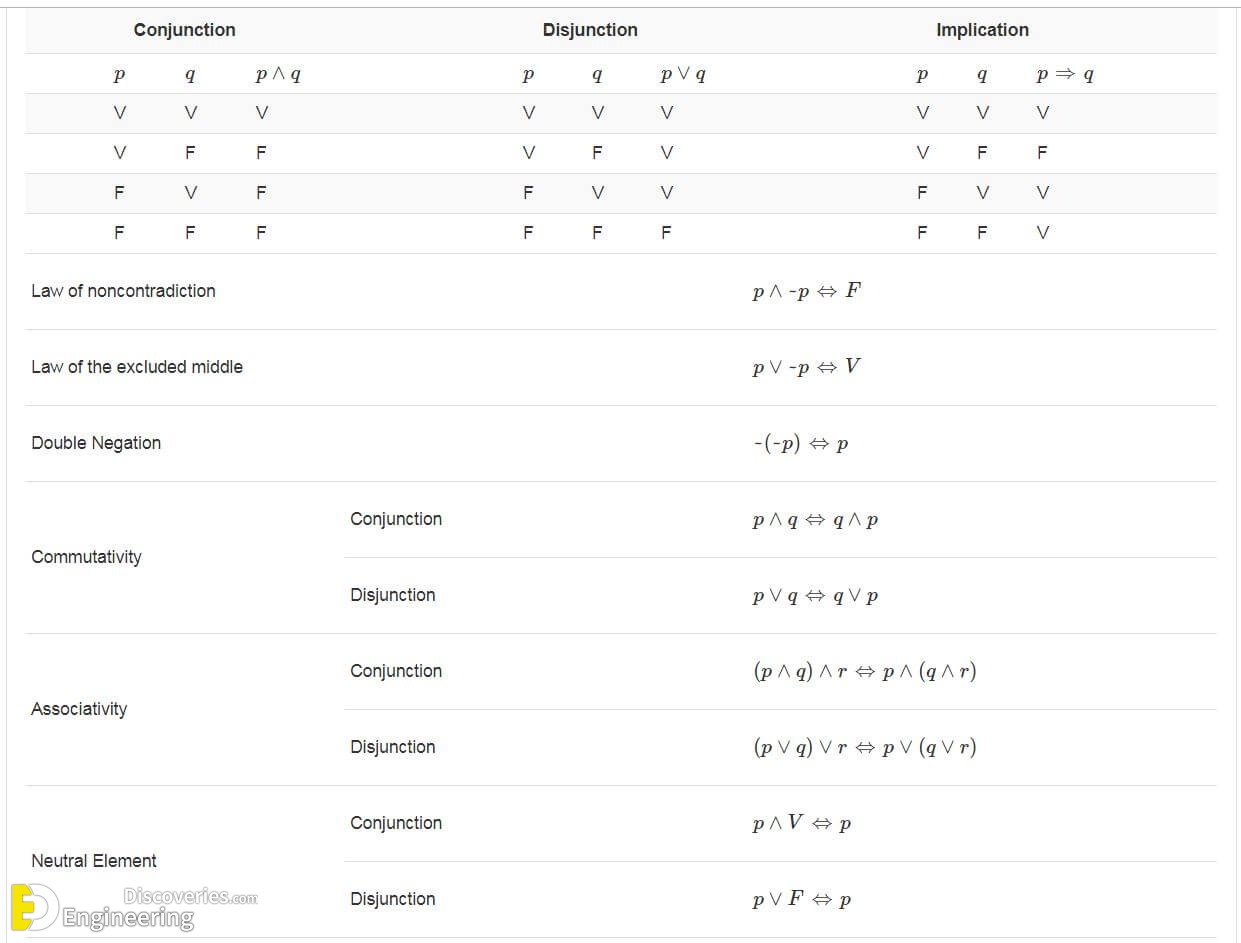Viewport: 1241px width, 943px height.
Task: Click the neutral element formula p ∨ F ⇔ p
Action: [x=802, y=899]
